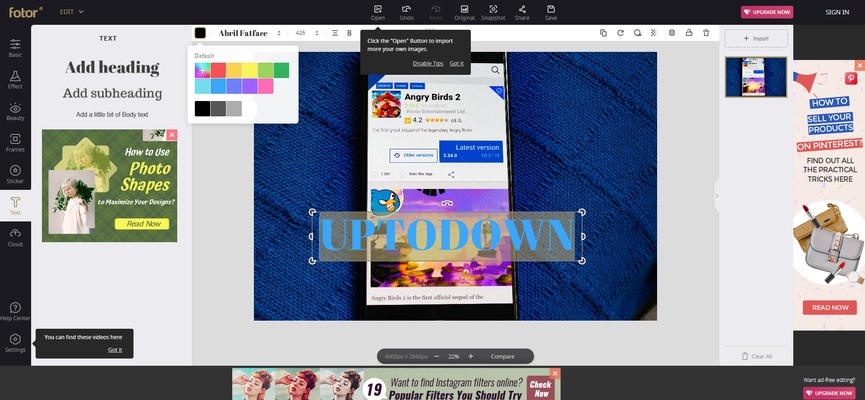Close the Photo Shapes ad
Image resolution: width=865 pixels, height=400 pixels.
(x=172, y=135)
